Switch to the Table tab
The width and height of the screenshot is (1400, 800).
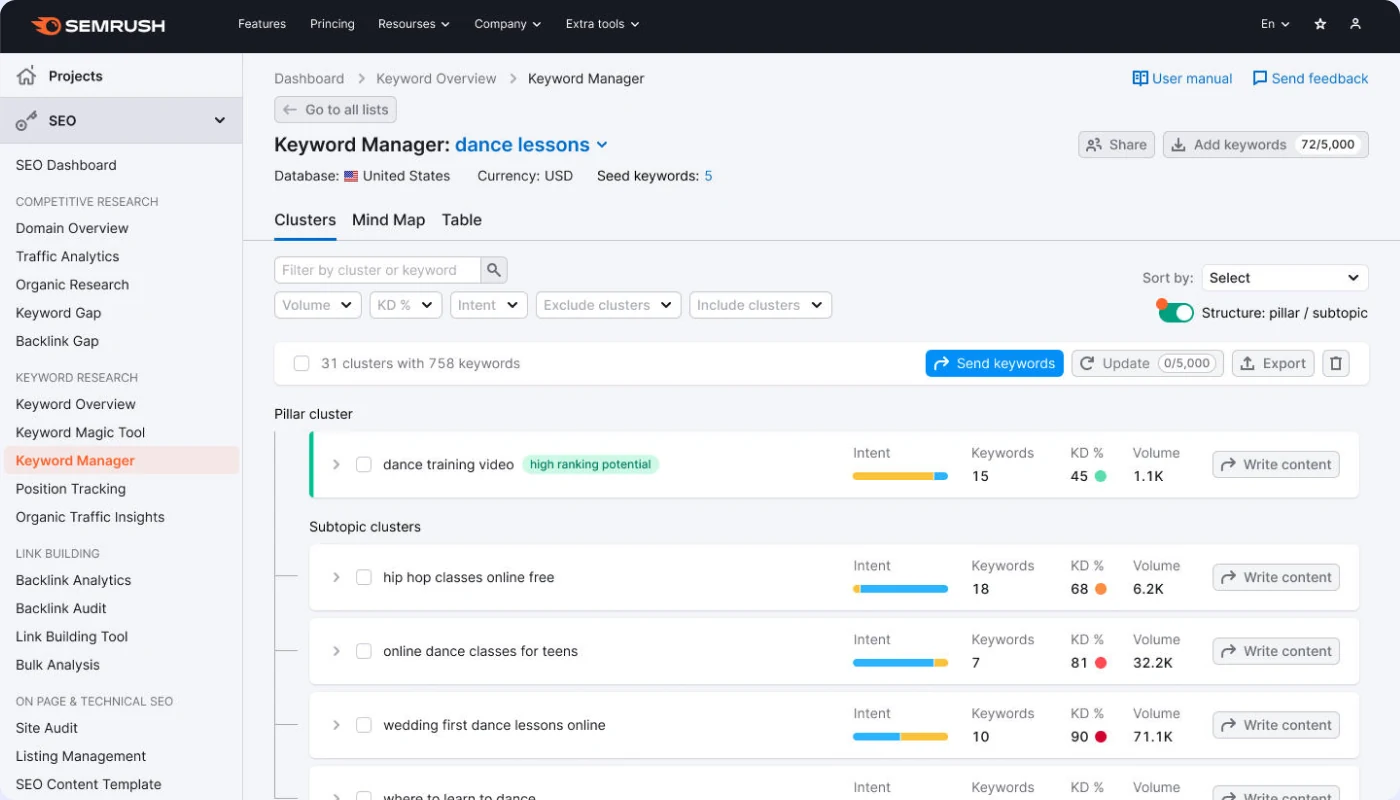[462, 220]
